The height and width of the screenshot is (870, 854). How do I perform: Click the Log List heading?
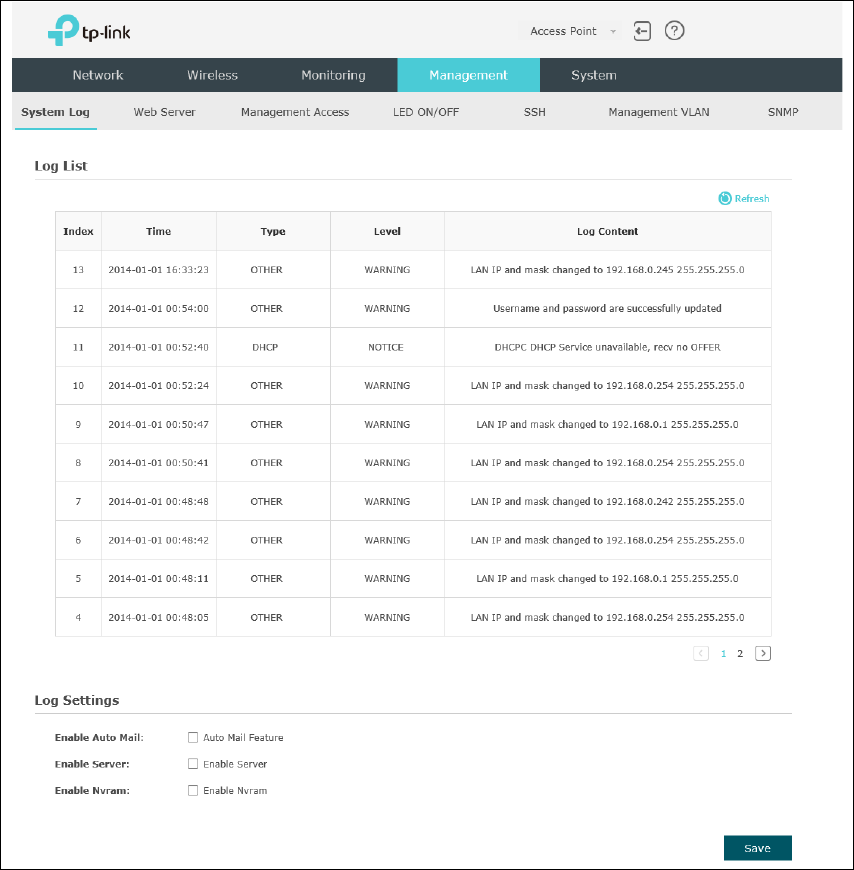(x=61, y=166)
